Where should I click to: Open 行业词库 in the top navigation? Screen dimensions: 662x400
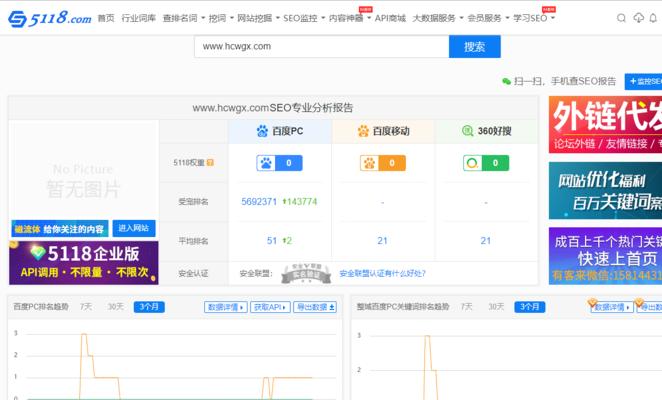click(x=138, y=18)
